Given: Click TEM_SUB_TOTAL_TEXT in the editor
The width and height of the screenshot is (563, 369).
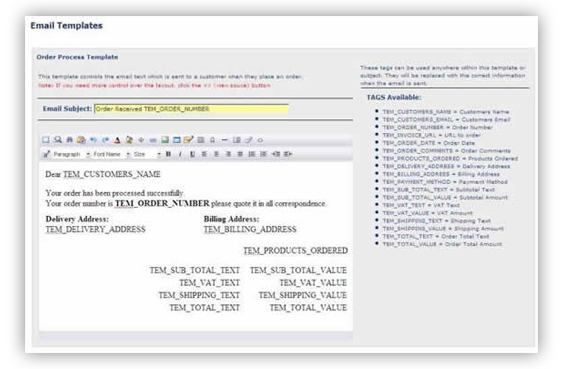Looking at the screenshot, I should coord(195,270).
